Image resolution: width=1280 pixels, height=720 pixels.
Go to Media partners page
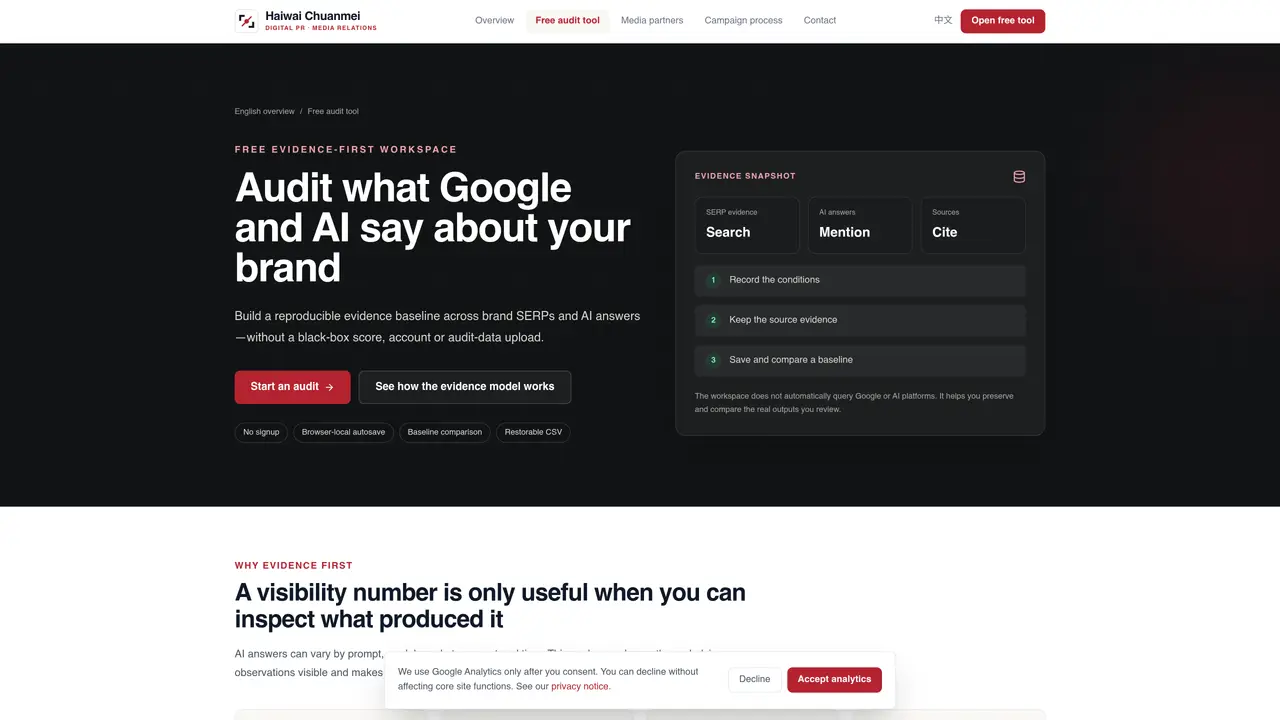pyautogui.click(x=652, y=21)
